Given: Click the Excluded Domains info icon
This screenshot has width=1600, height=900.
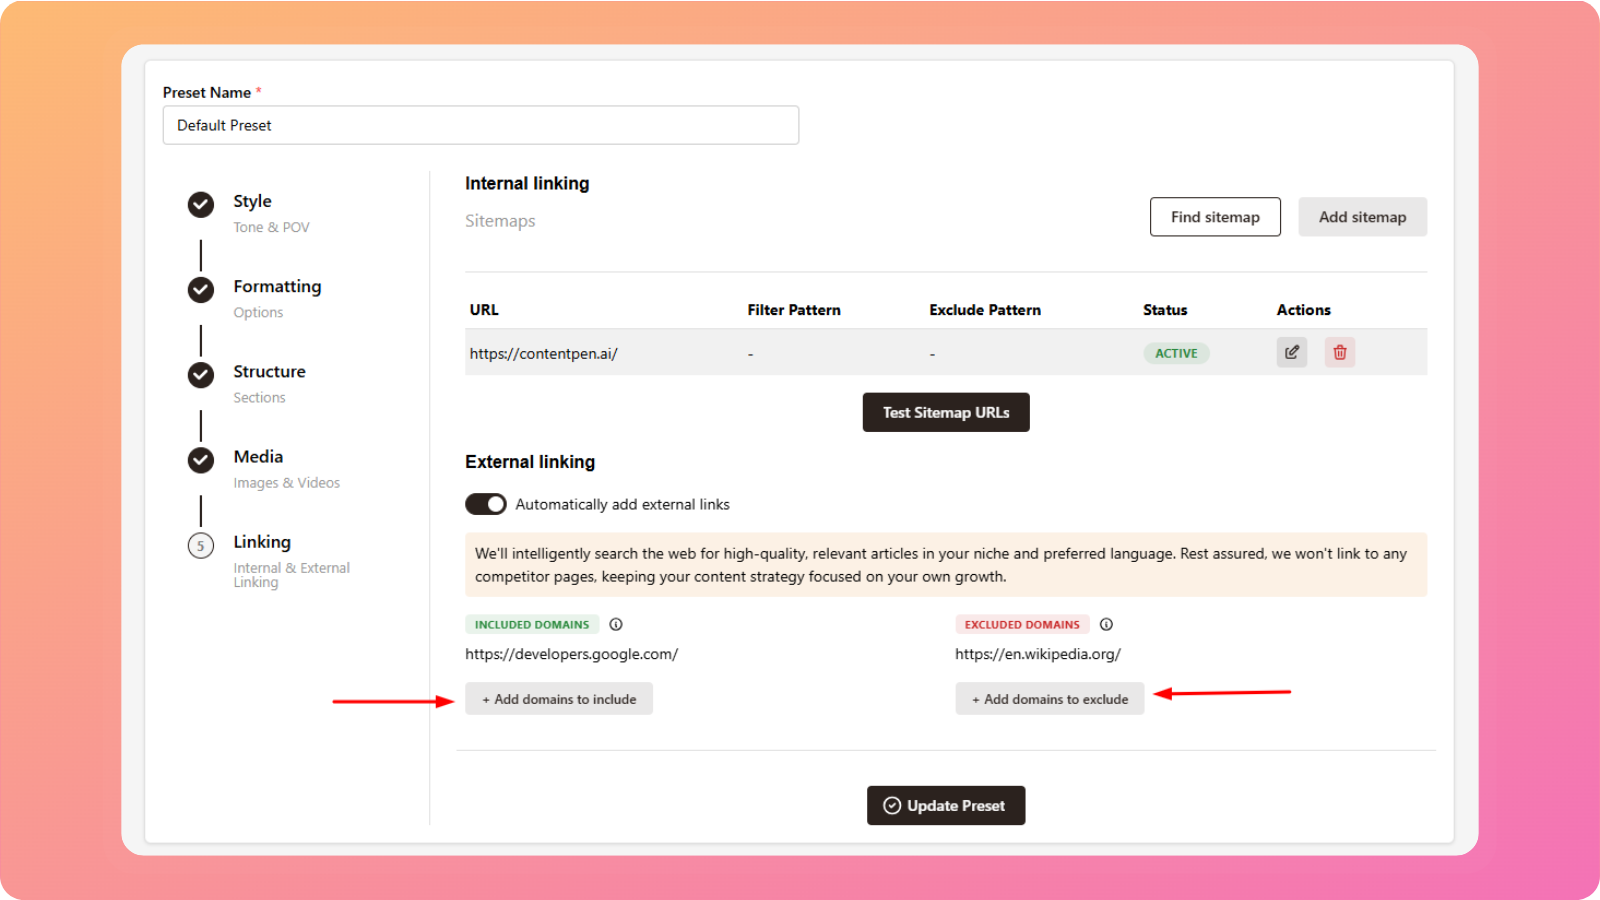Looking at the screenshot, I should coord(1106,625).
